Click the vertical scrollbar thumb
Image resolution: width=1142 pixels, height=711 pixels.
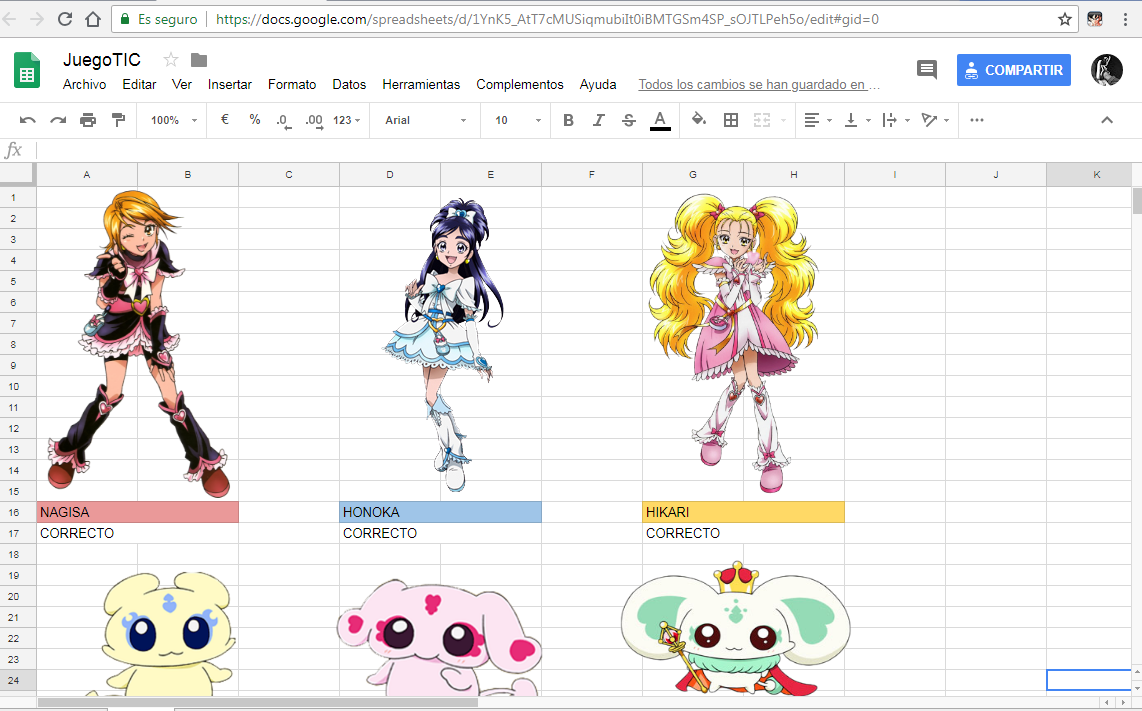[1137, 201]
